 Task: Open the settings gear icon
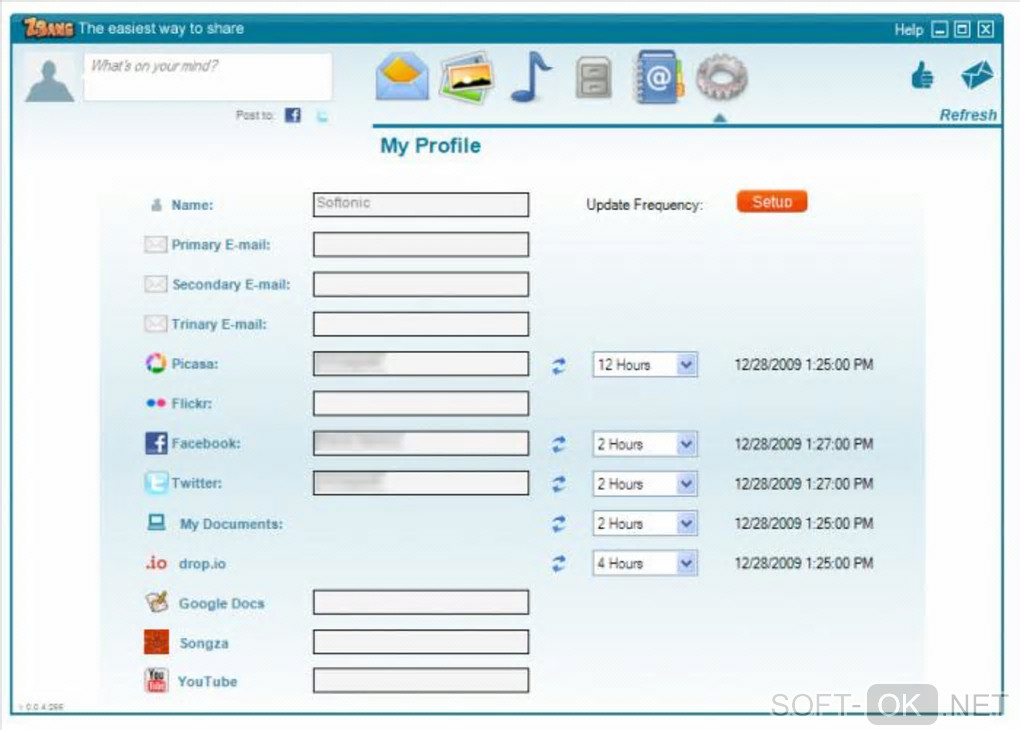tap(721, 77)
